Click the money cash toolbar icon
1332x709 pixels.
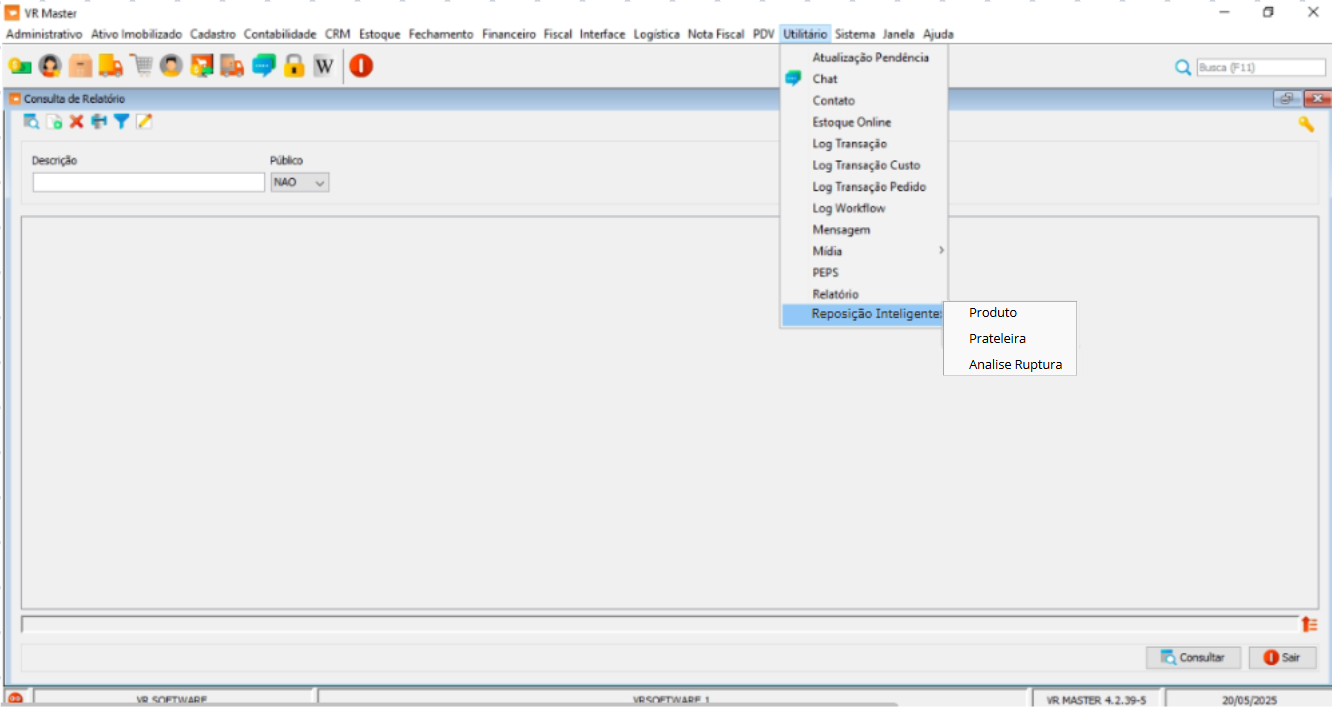tap(20, 66)
